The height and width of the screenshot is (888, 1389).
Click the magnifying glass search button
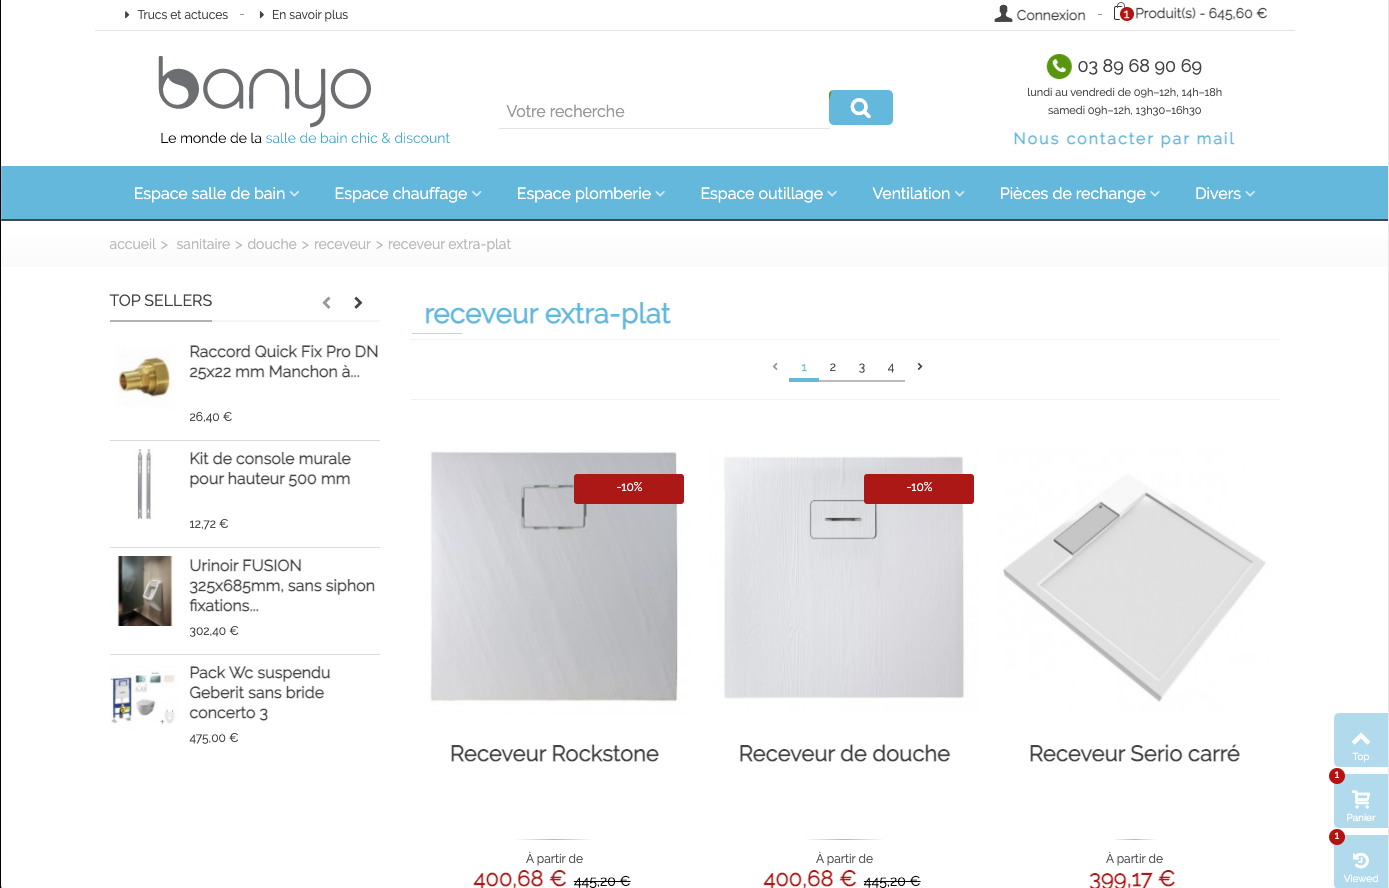(x=861, y=108)
